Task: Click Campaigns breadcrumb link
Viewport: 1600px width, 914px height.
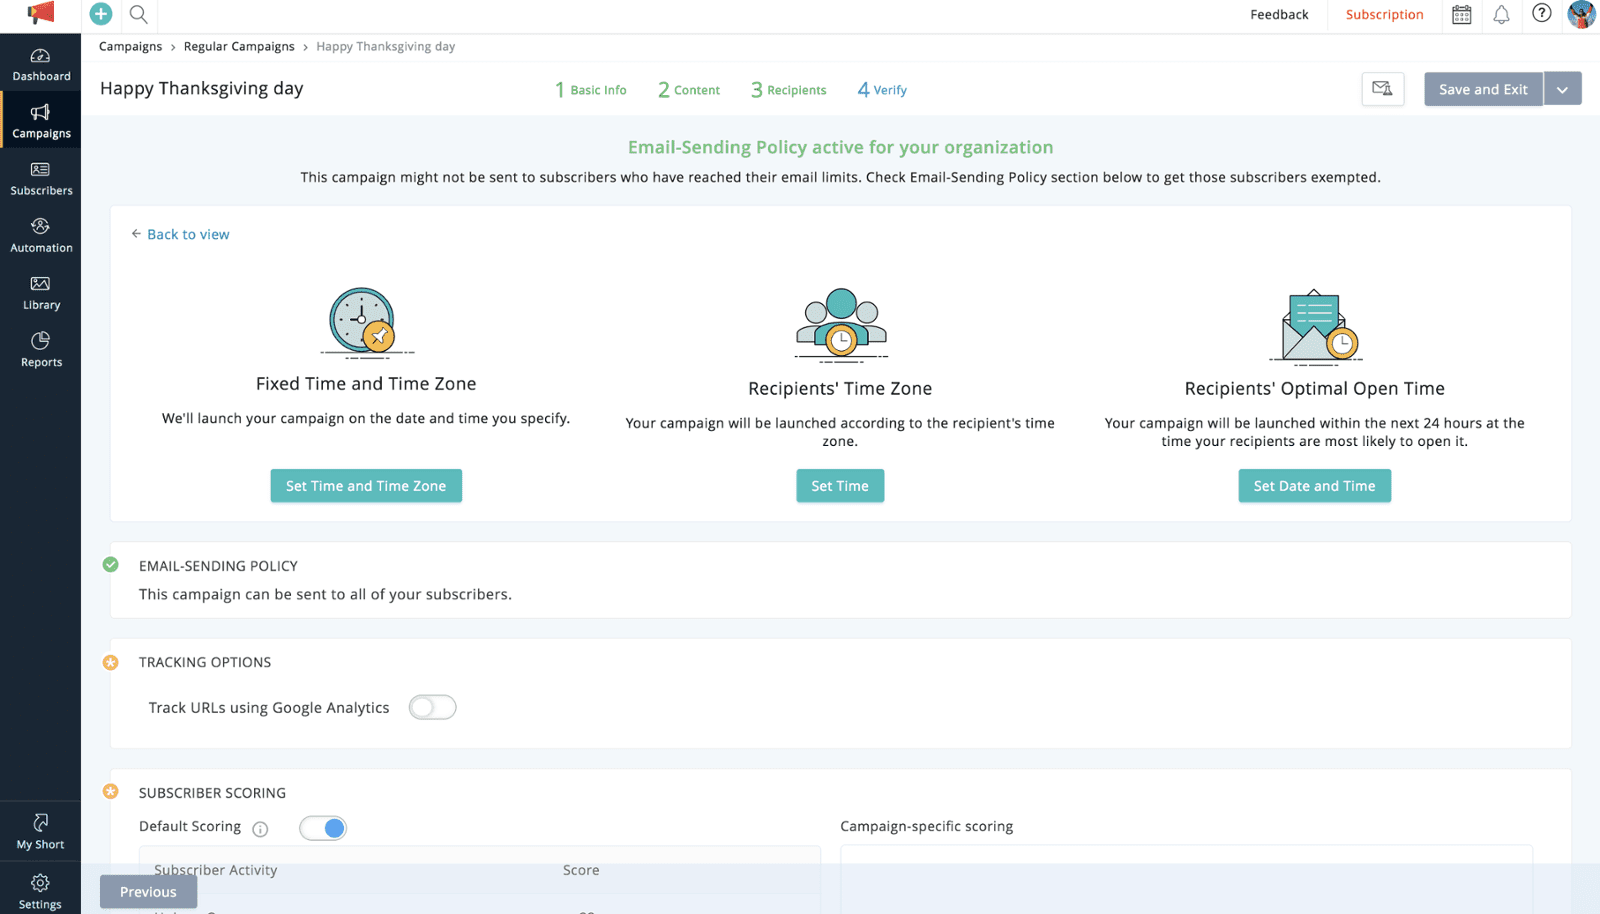Action: [130, 47]
